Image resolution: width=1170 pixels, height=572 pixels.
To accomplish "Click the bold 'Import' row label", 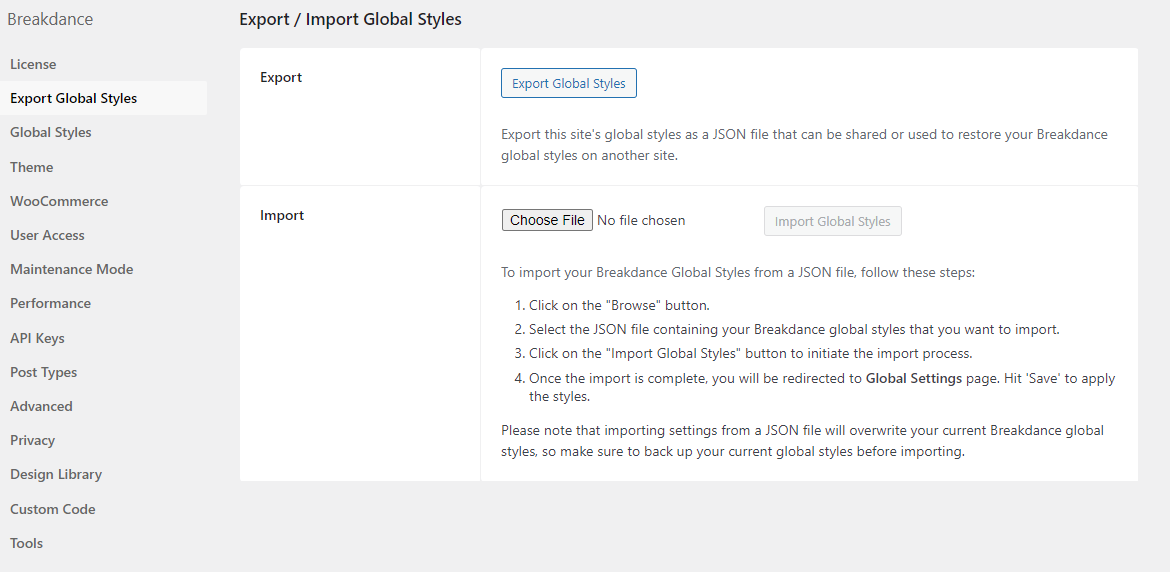I will [282, 216].
